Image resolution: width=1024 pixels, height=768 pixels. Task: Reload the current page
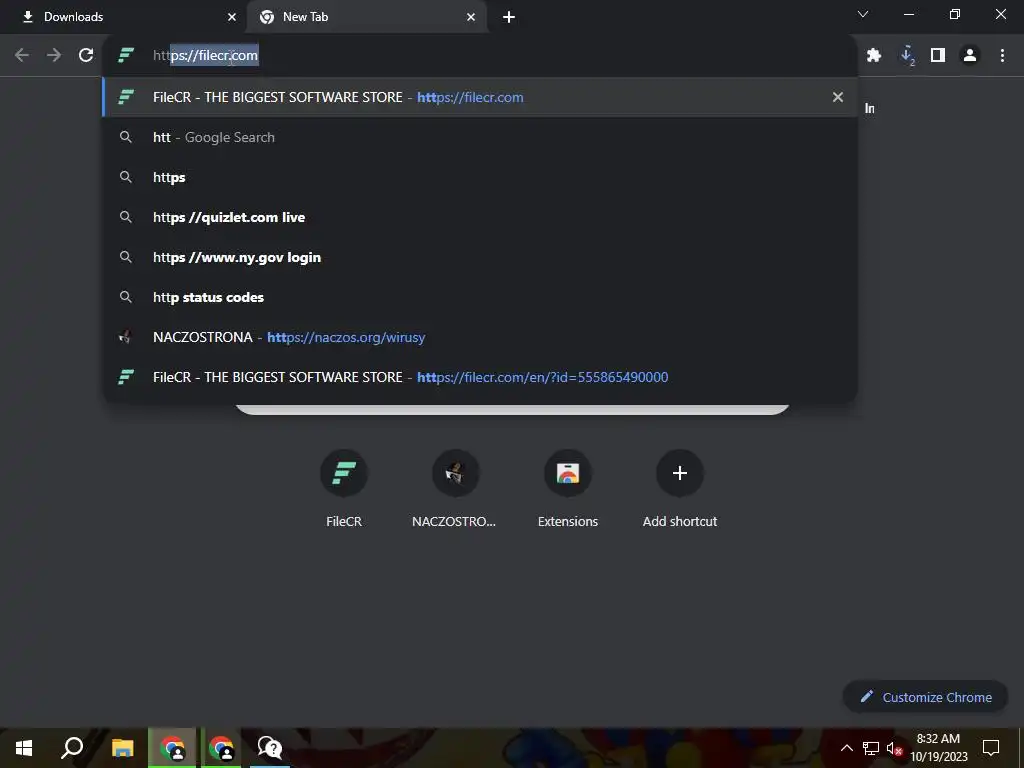coord(86,55)
